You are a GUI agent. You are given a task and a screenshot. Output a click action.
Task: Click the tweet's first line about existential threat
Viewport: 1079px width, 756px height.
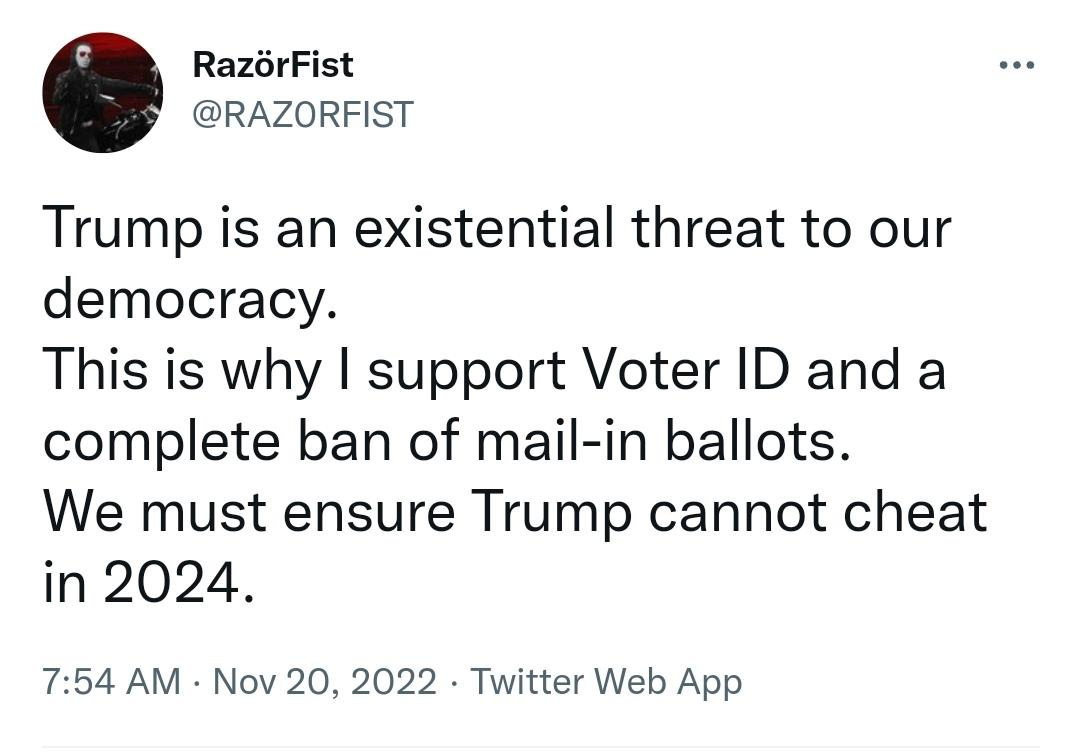point(496,229)
